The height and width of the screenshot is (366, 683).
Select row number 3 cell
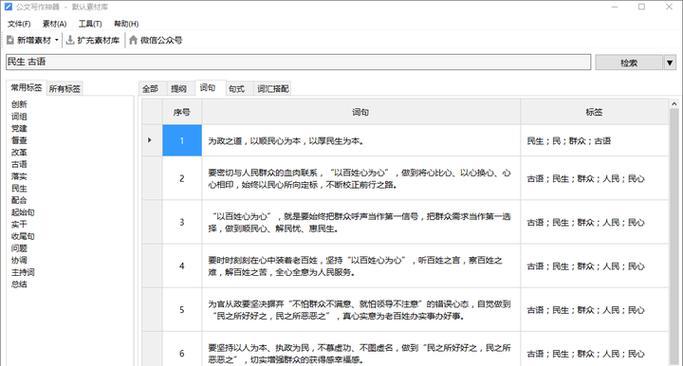182,222
